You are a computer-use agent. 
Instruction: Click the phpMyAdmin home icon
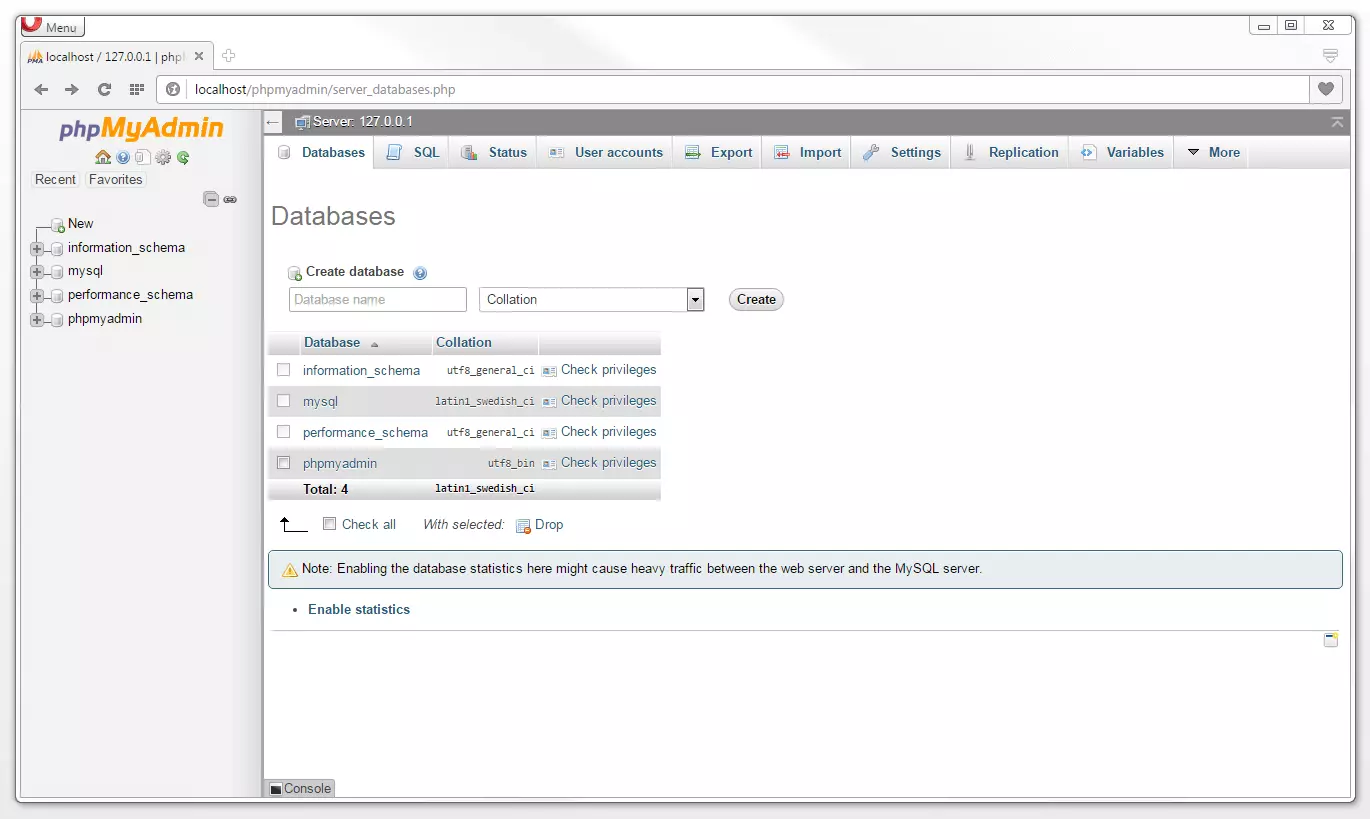click(102, 157)
